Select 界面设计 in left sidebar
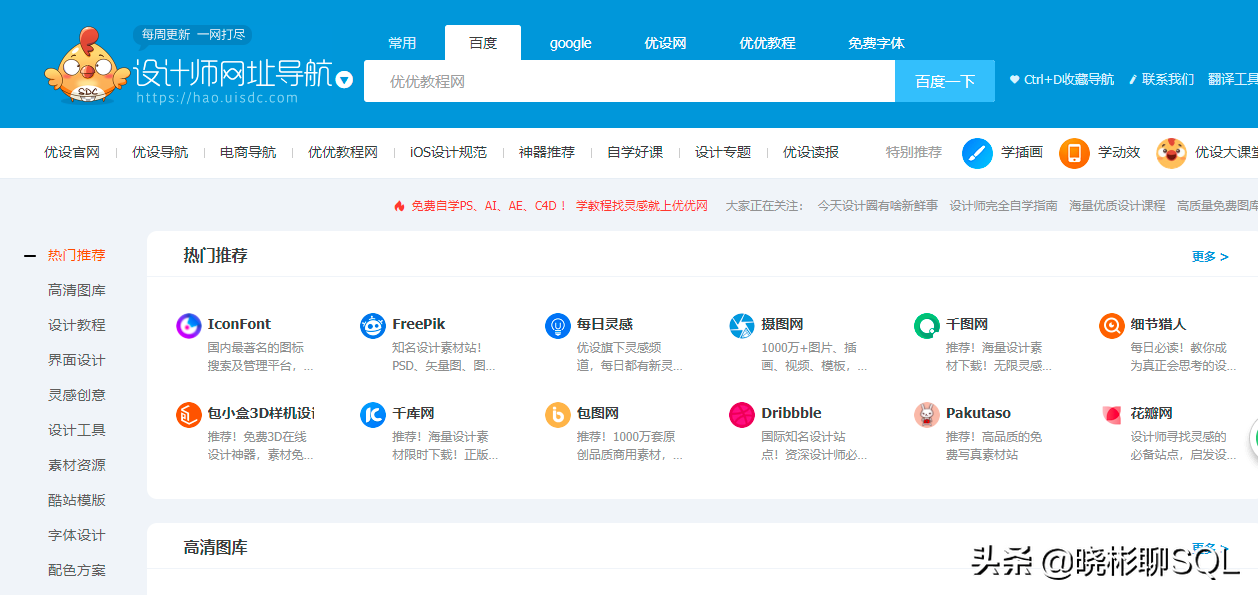Image resolution: width=1258 pixels, height=595 pixels. click(76, 361)
